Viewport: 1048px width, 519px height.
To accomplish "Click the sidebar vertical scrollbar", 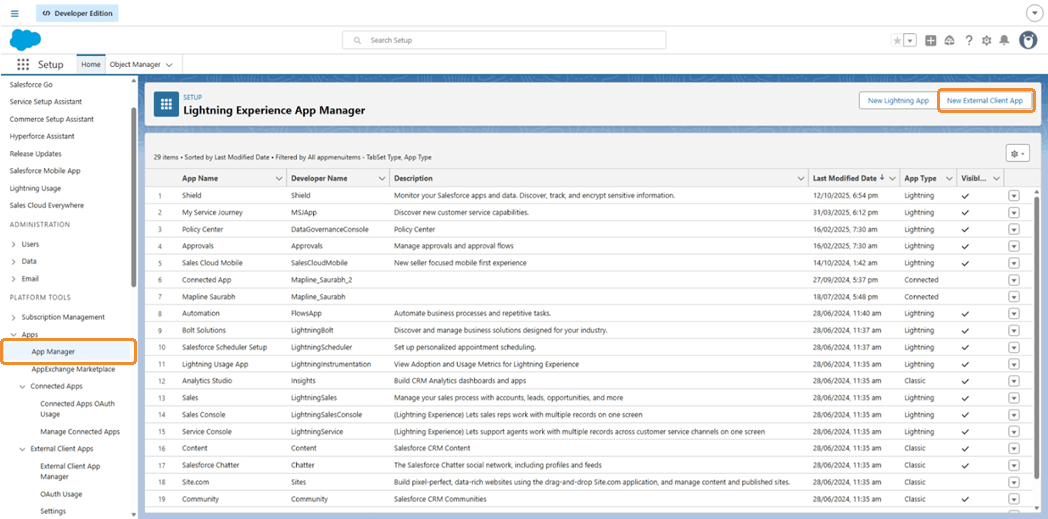I will coord(134,196).
